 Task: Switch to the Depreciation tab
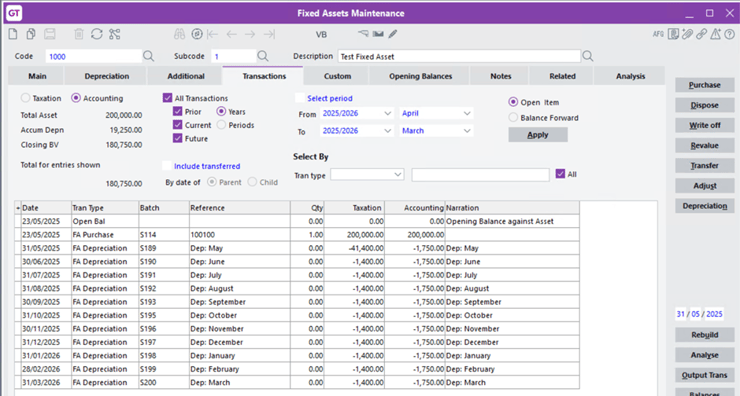(x=107, y=76)
